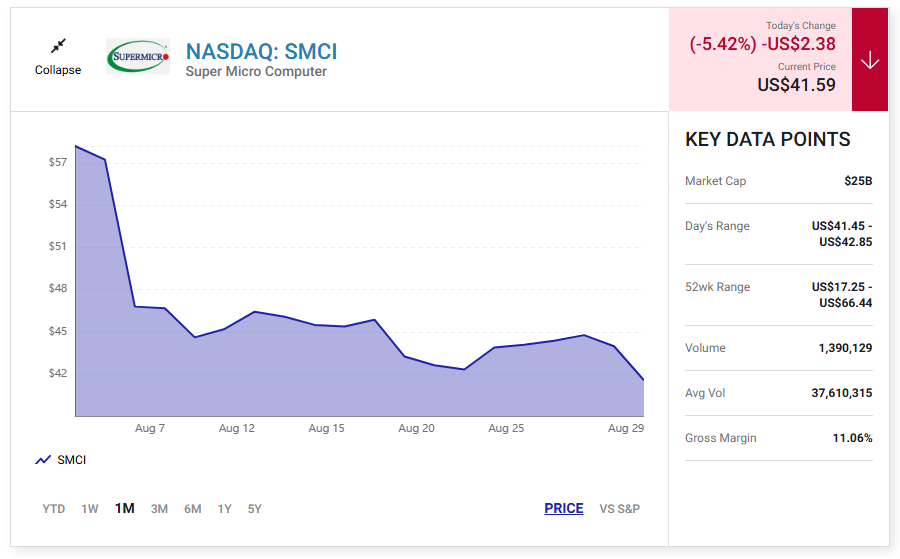The image size is (900, 559).
Task: Click the Today's Change label
Action: pos(801,26)
